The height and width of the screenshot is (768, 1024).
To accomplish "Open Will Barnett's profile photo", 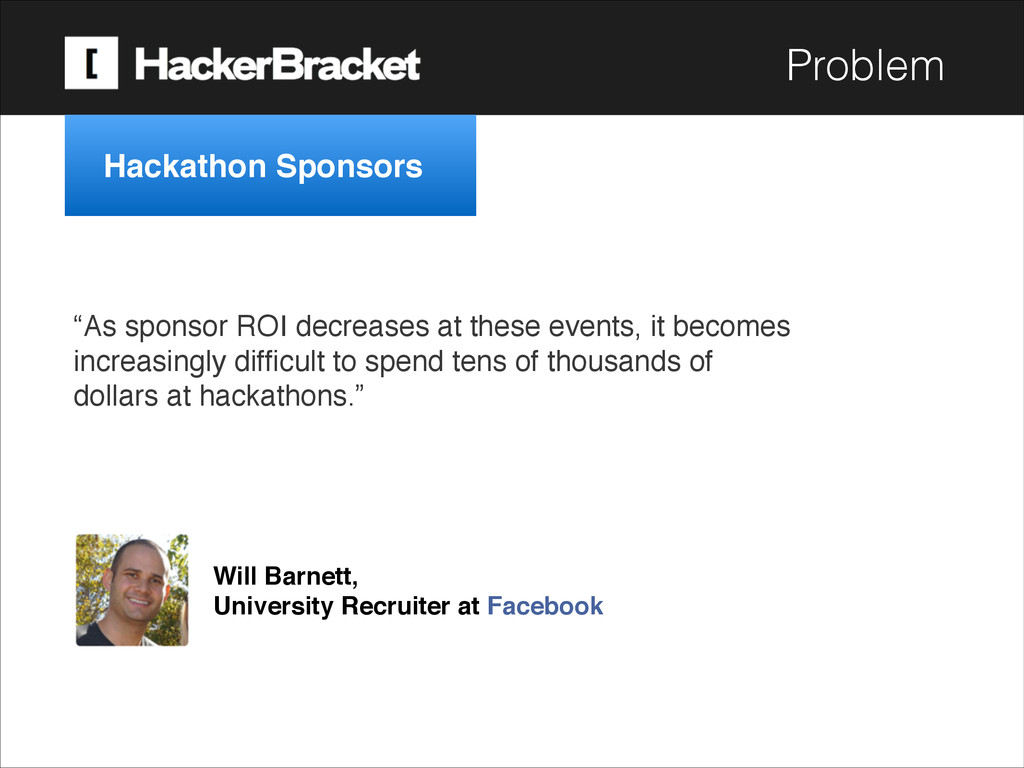I will 132,590.
